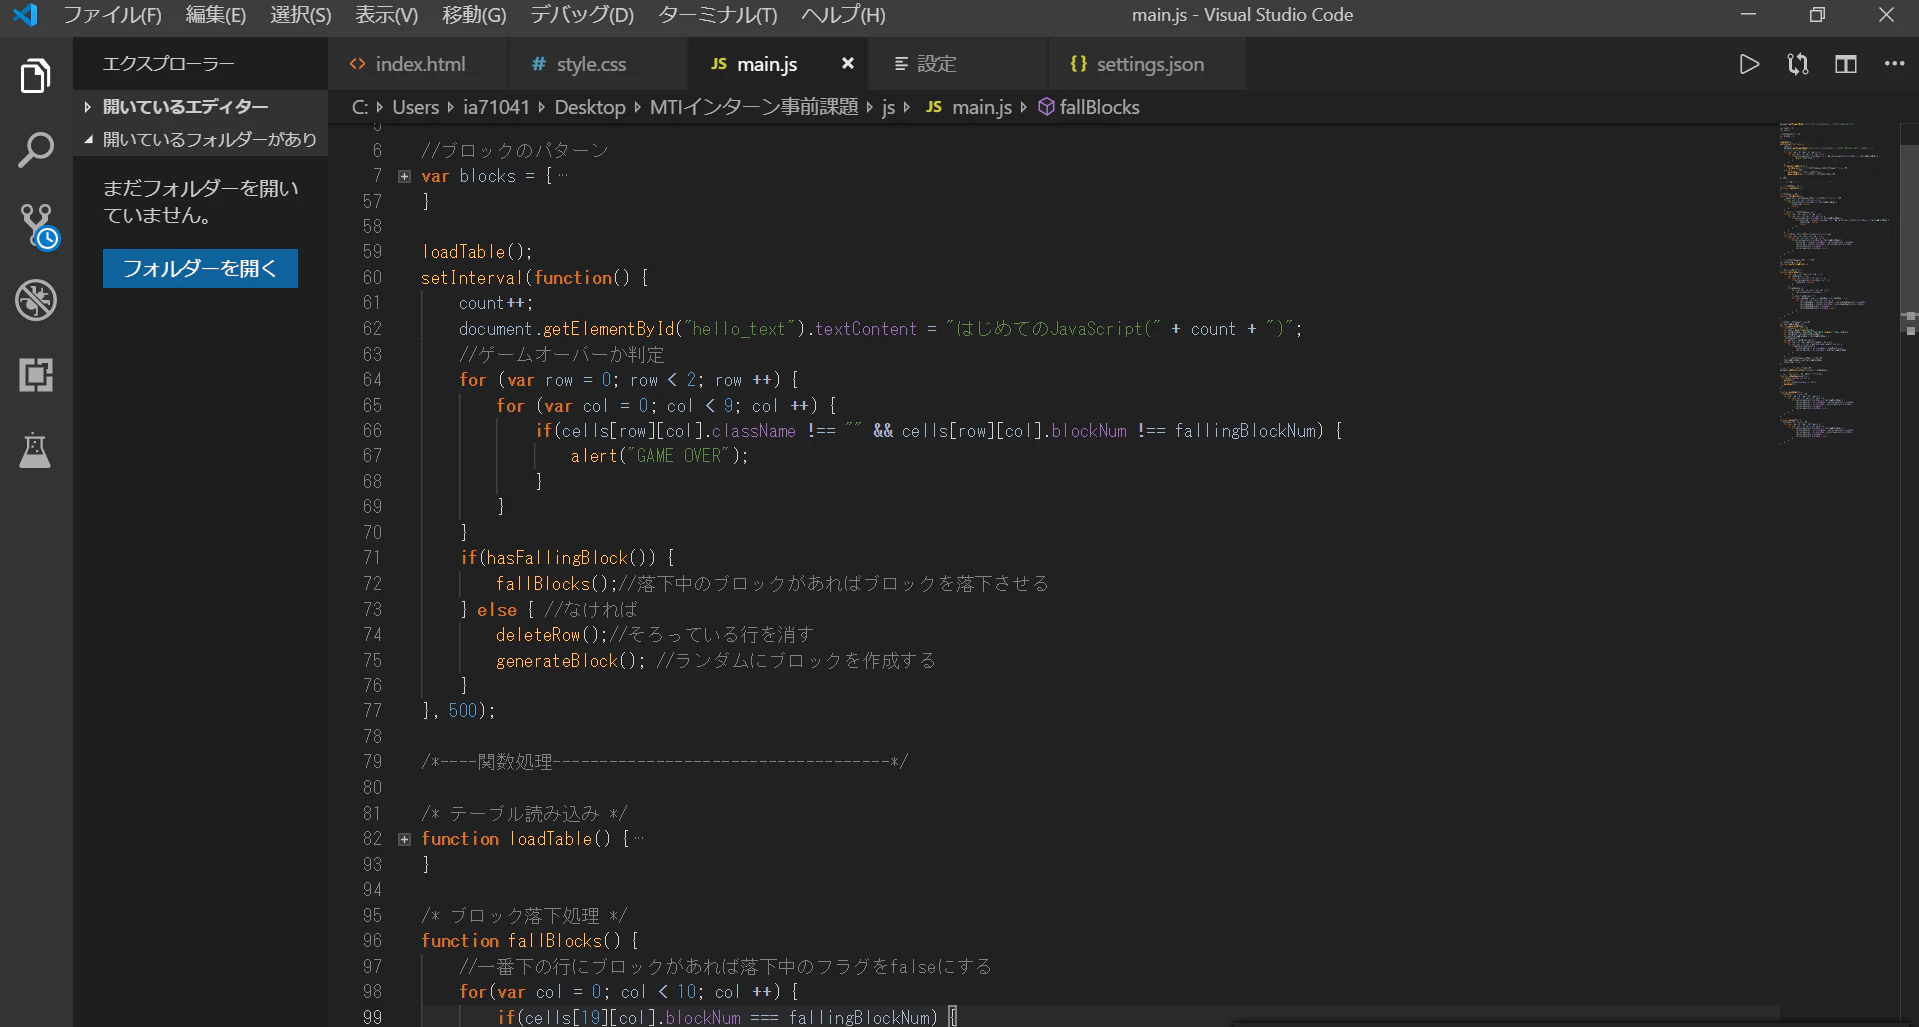Open the Source Control view icon
Screen dimensions: 1919x1027
(x=38, y=227)
